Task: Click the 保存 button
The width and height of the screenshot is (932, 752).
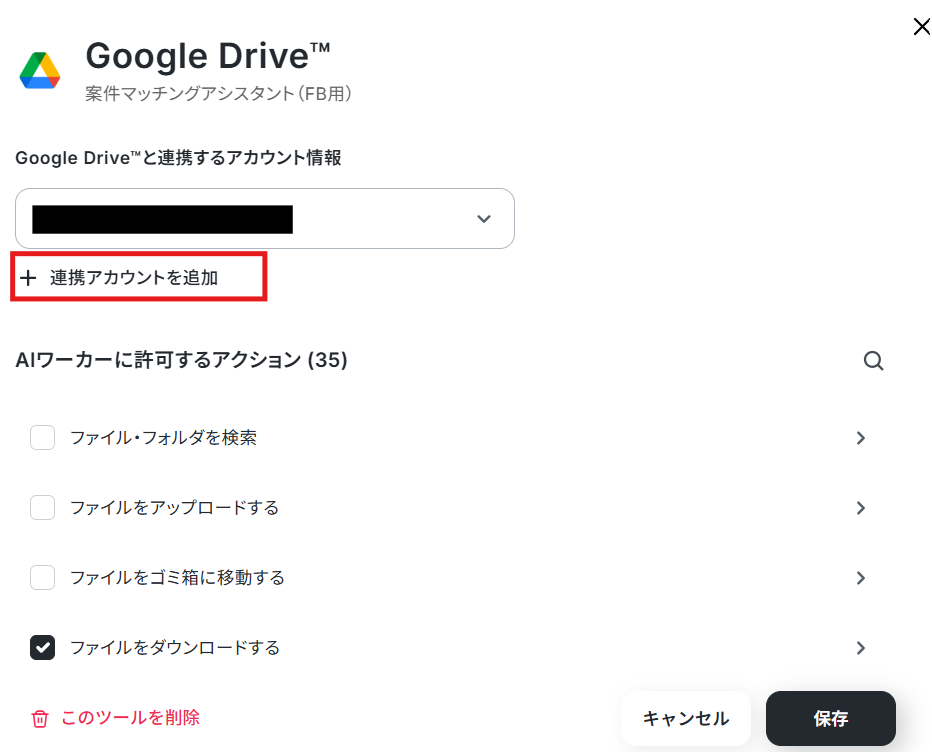Action: click(x=830, y=718)
